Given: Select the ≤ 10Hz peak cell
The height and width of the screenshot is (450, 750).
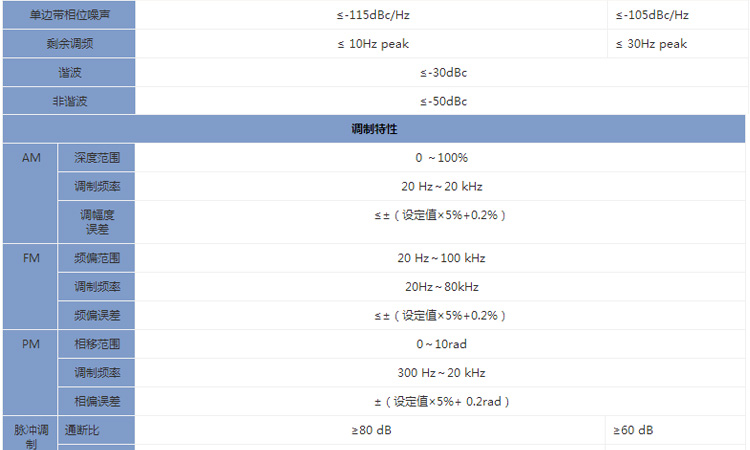Looking at the screenshot, I should (x=372, y=44).
